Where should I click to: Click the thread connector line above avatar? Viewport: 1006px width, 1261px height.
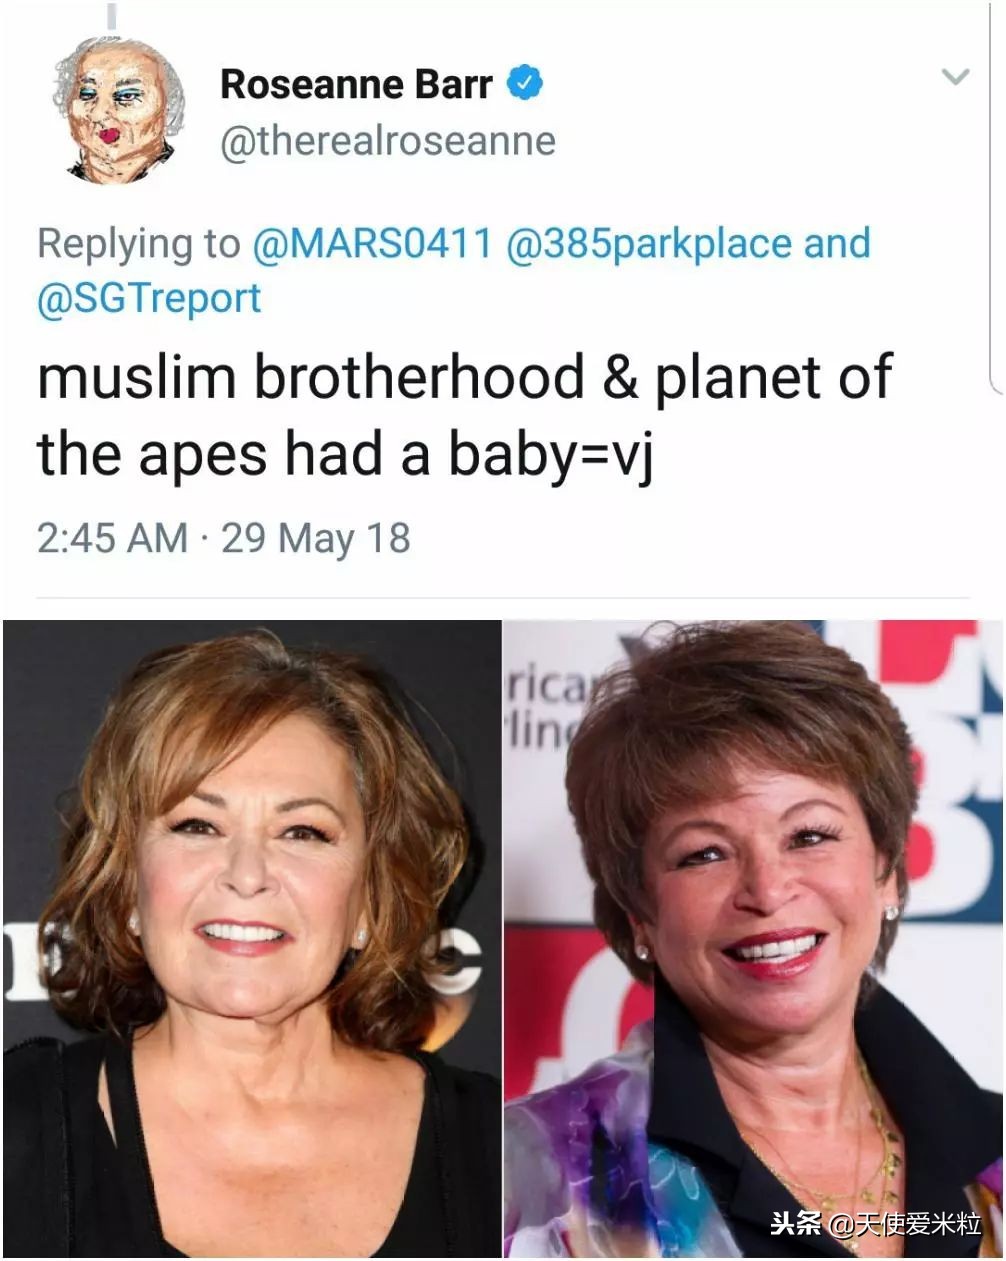(x=112, y=15)
